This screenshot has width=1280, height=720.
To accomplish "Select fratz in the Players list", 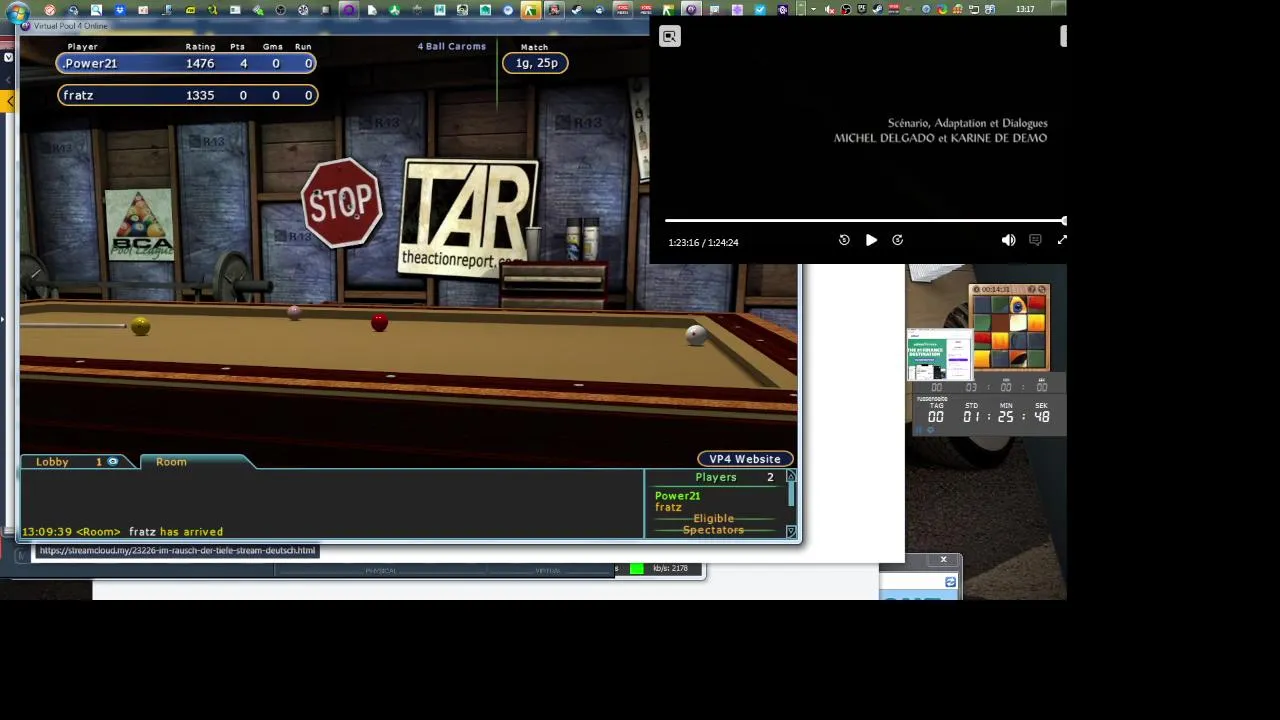I will (x=668, y=507).
